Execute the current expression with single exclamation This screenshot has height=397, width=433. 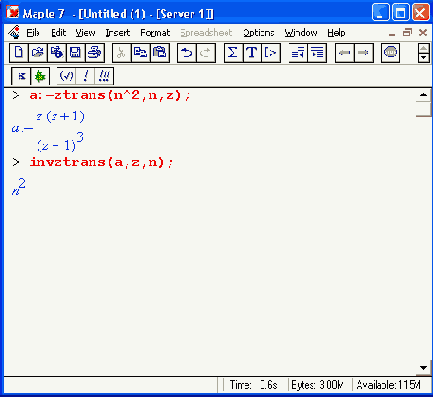(85, 76)
